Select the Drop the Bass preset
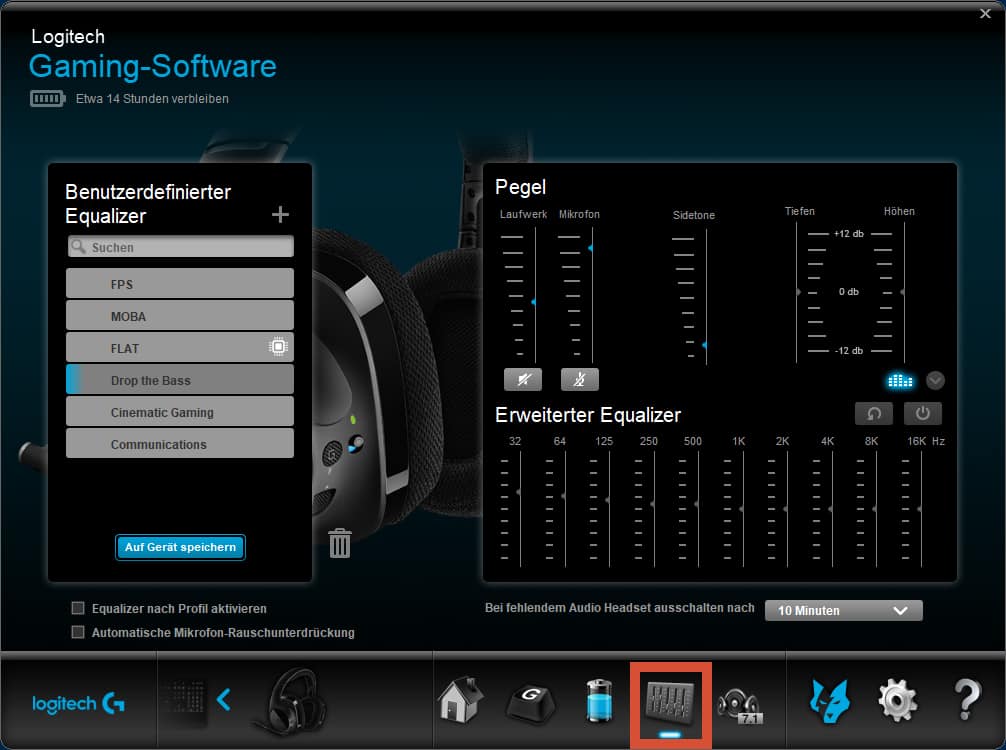The image size is (1006, 750). (x=180, y=380)
